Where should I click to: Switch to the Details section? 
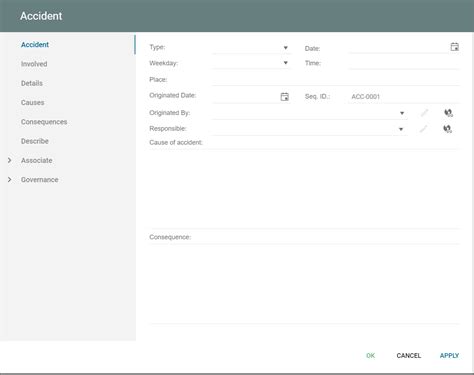point(32,83)
